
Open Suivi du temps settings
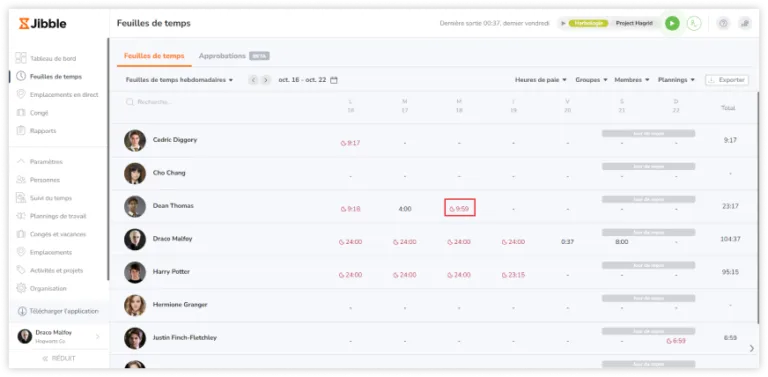click(x=44, y=198)
